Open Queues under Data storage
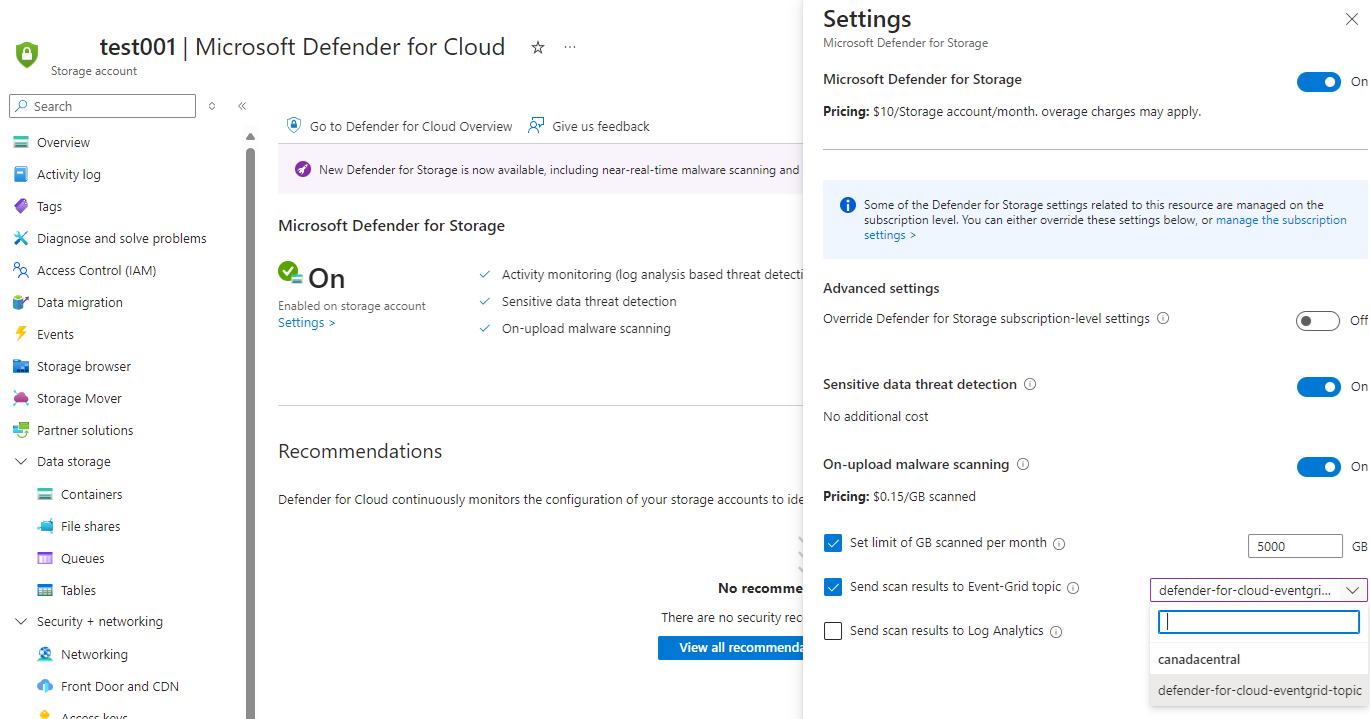 pyautogui.click(x=83, y=558)
